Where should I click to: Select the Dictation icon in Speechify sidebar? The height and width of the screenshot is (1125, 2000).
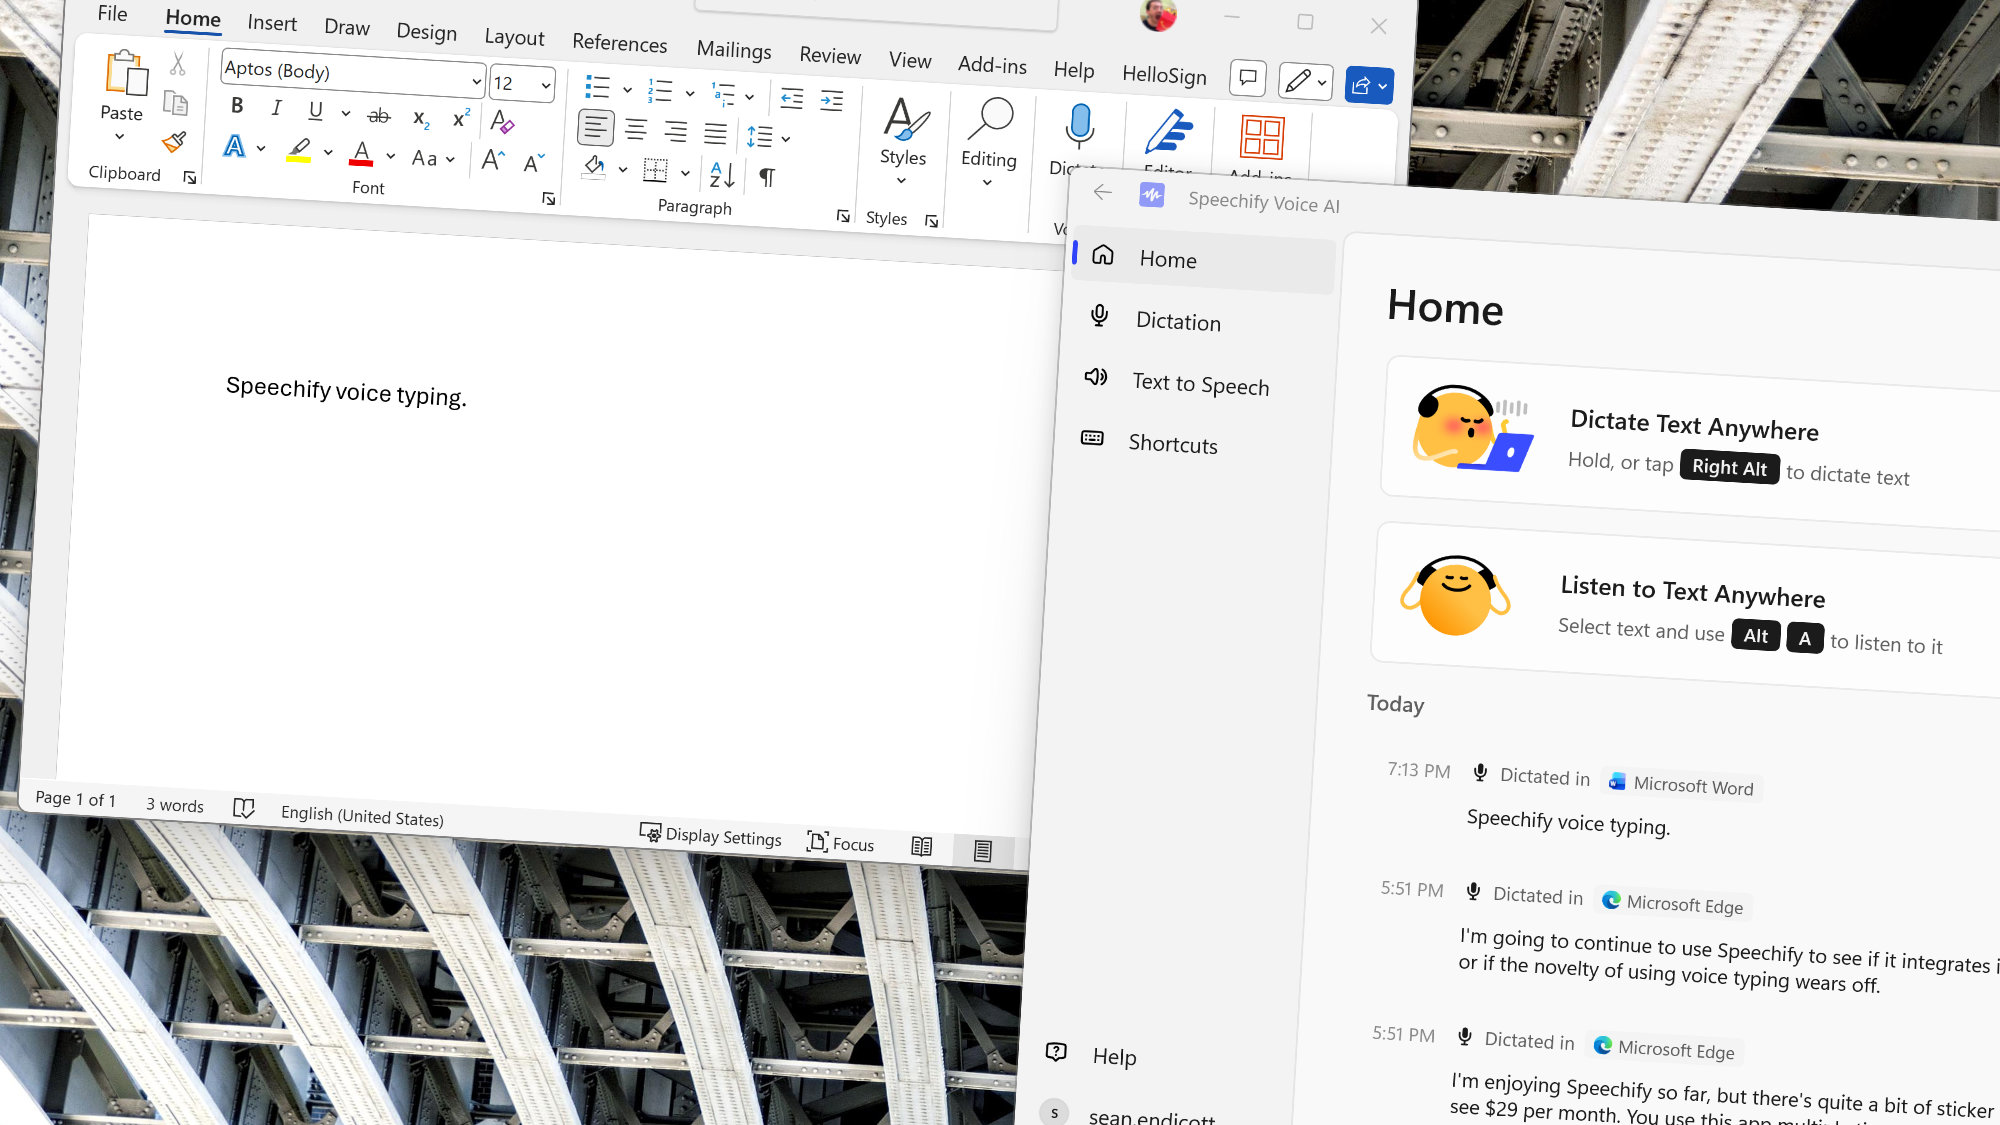point(1098,316)
